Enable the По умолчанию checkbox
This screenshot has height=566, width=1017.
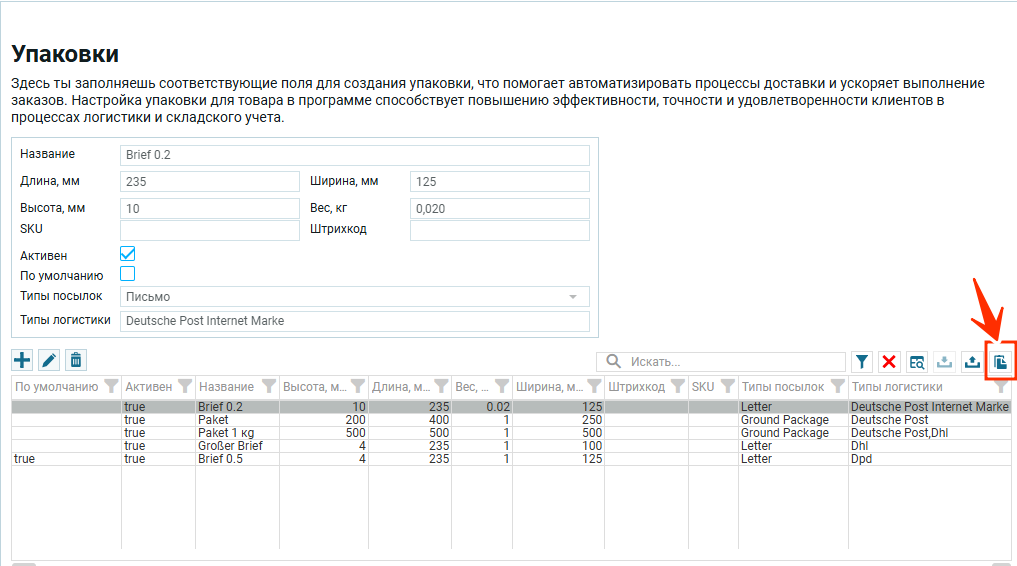point(127,274)
